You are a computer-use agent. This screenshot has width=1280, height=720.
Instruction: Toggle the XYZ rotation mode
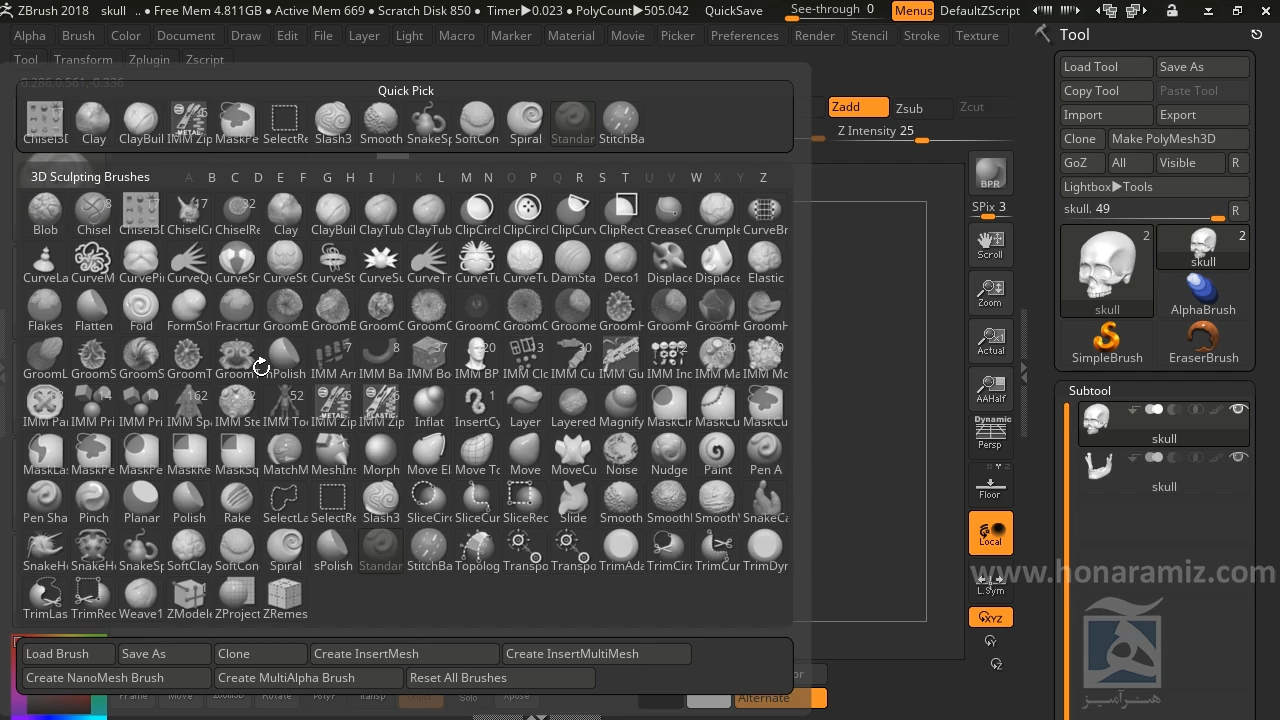[990, 617]
